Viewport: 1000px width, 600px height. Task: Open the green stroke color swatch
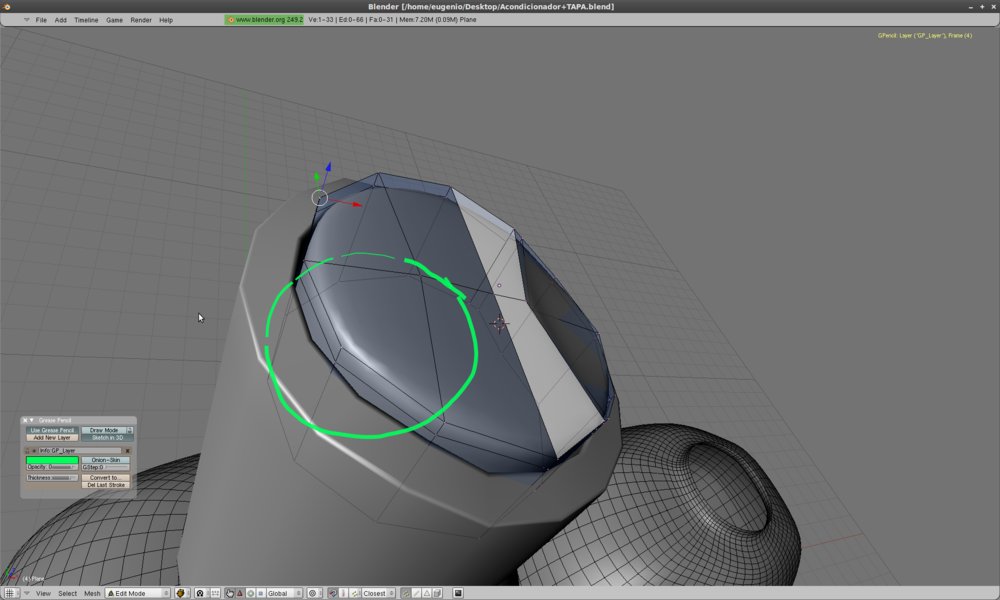52,460
